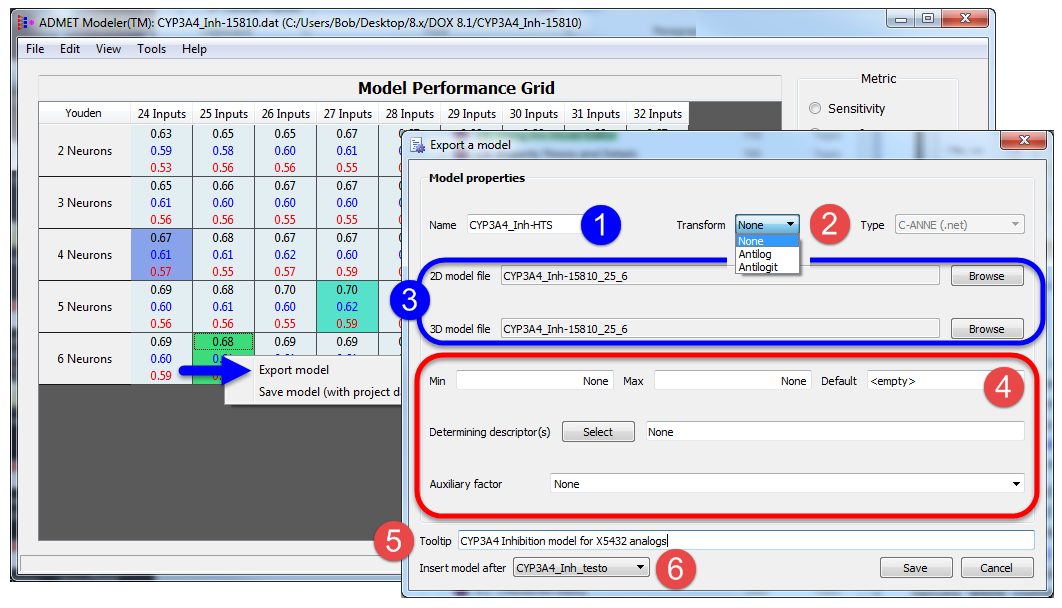The width and height of the screenshot is (1062, 608).
Task: Click the Tooltip text field
Action: click(x=746, y=540)
